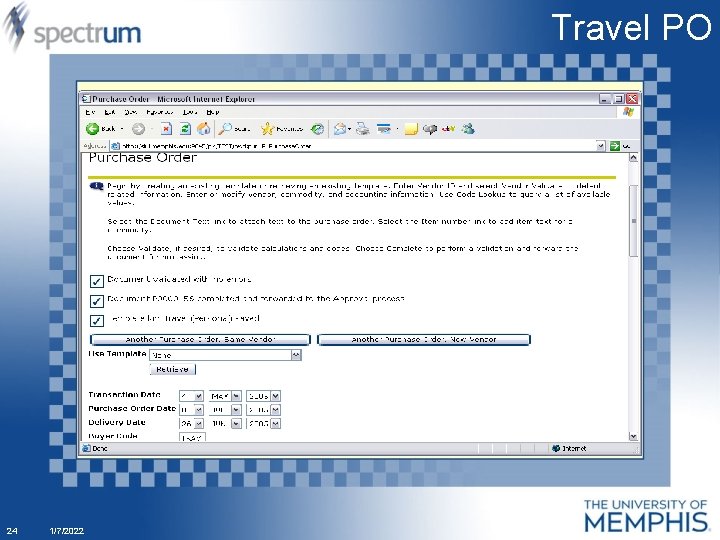The width and height of the screenshot is (720, 540).
Task: Print the page using the printer icon
Action: point(363,129)
